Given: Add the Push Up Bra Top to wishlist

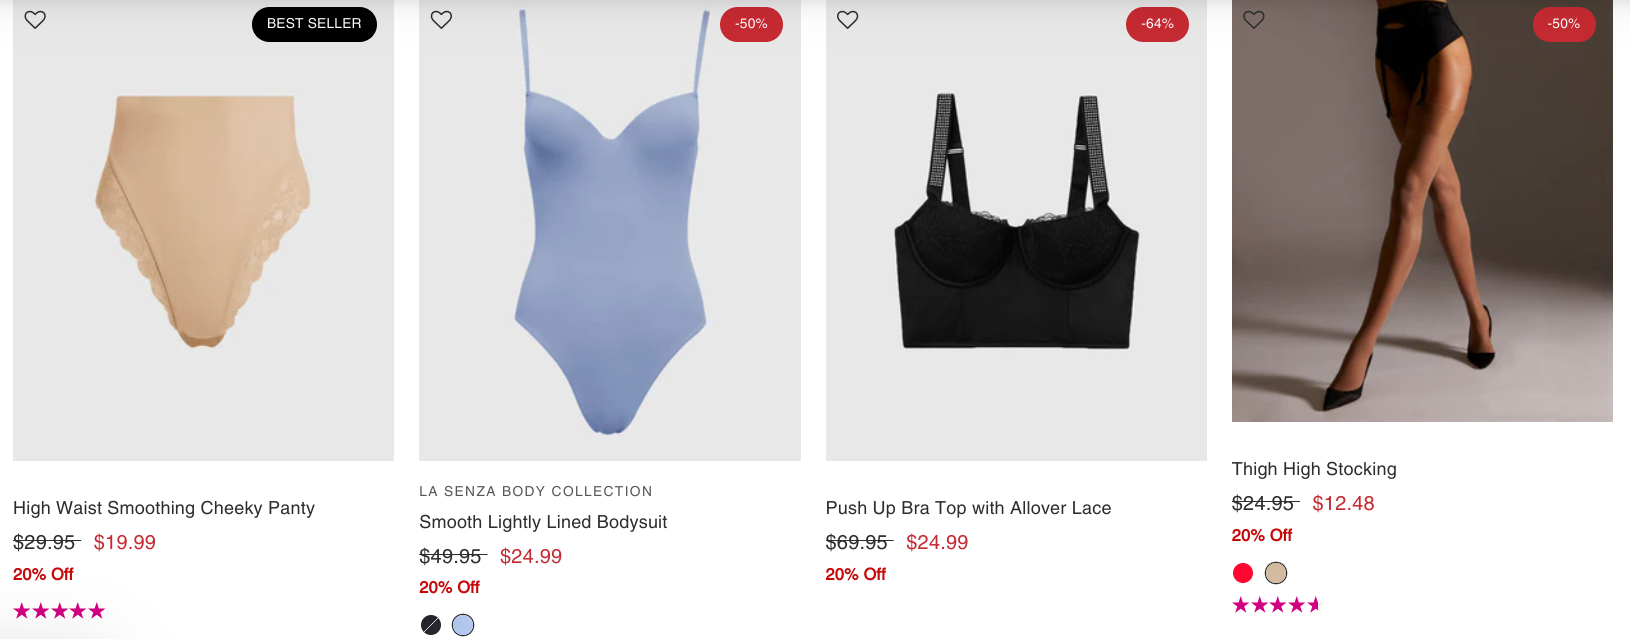Looking at the screenshot, I should pos(848,20).
